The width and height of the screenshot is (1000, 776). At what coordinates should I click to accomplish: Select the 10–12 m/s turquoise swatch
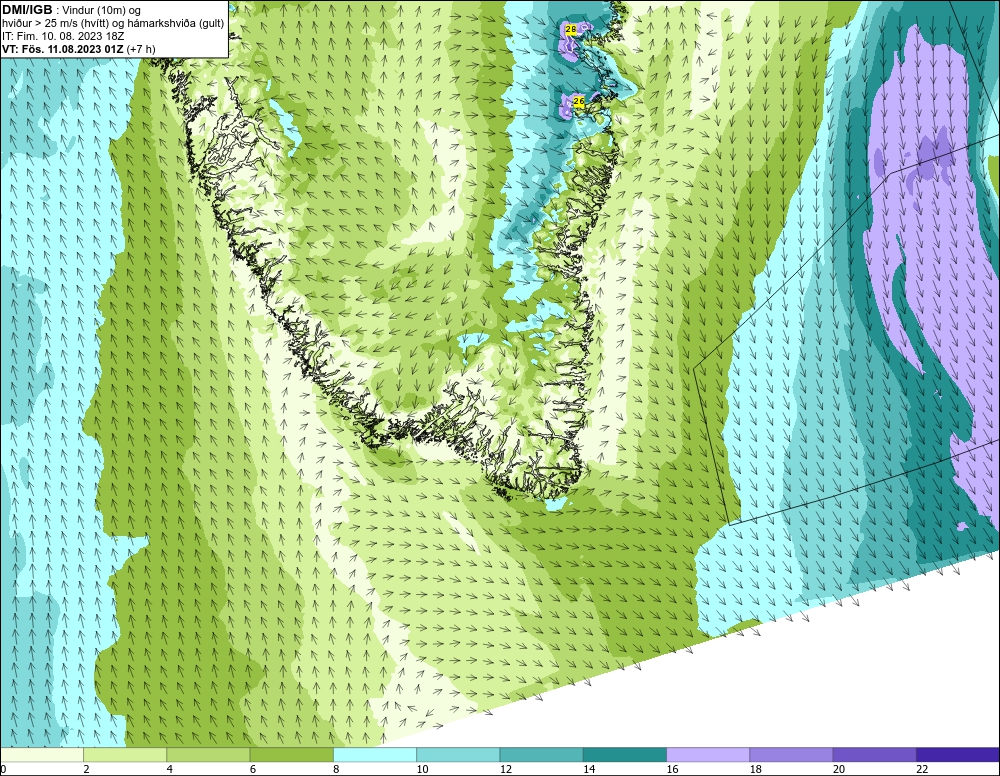(x=458, y=755)
